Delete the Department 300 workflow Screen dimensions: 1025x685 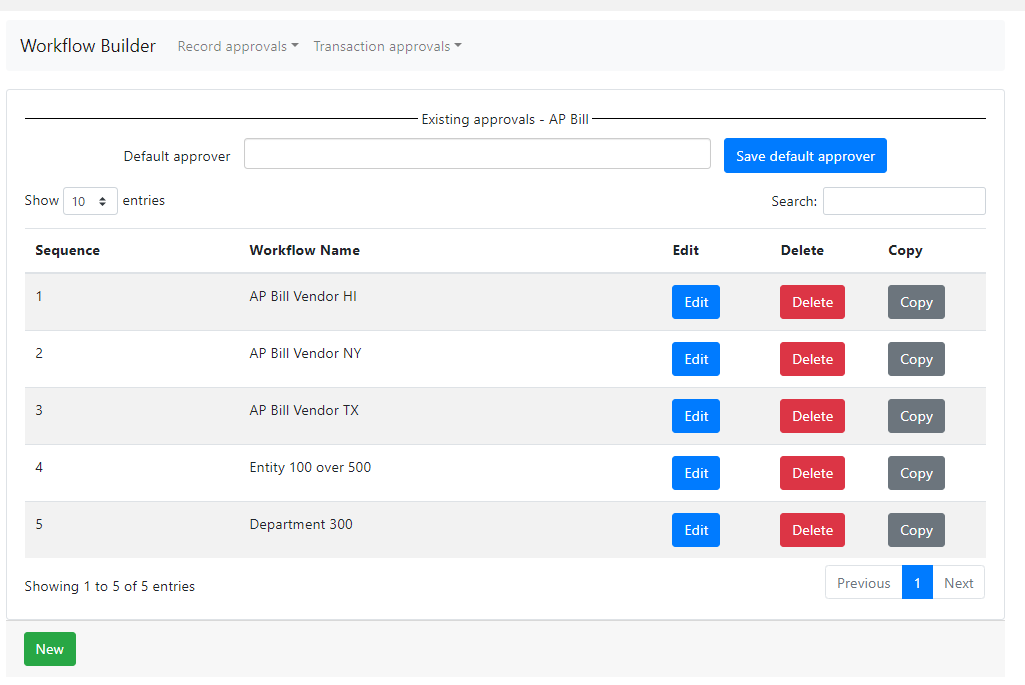(812, 530)
